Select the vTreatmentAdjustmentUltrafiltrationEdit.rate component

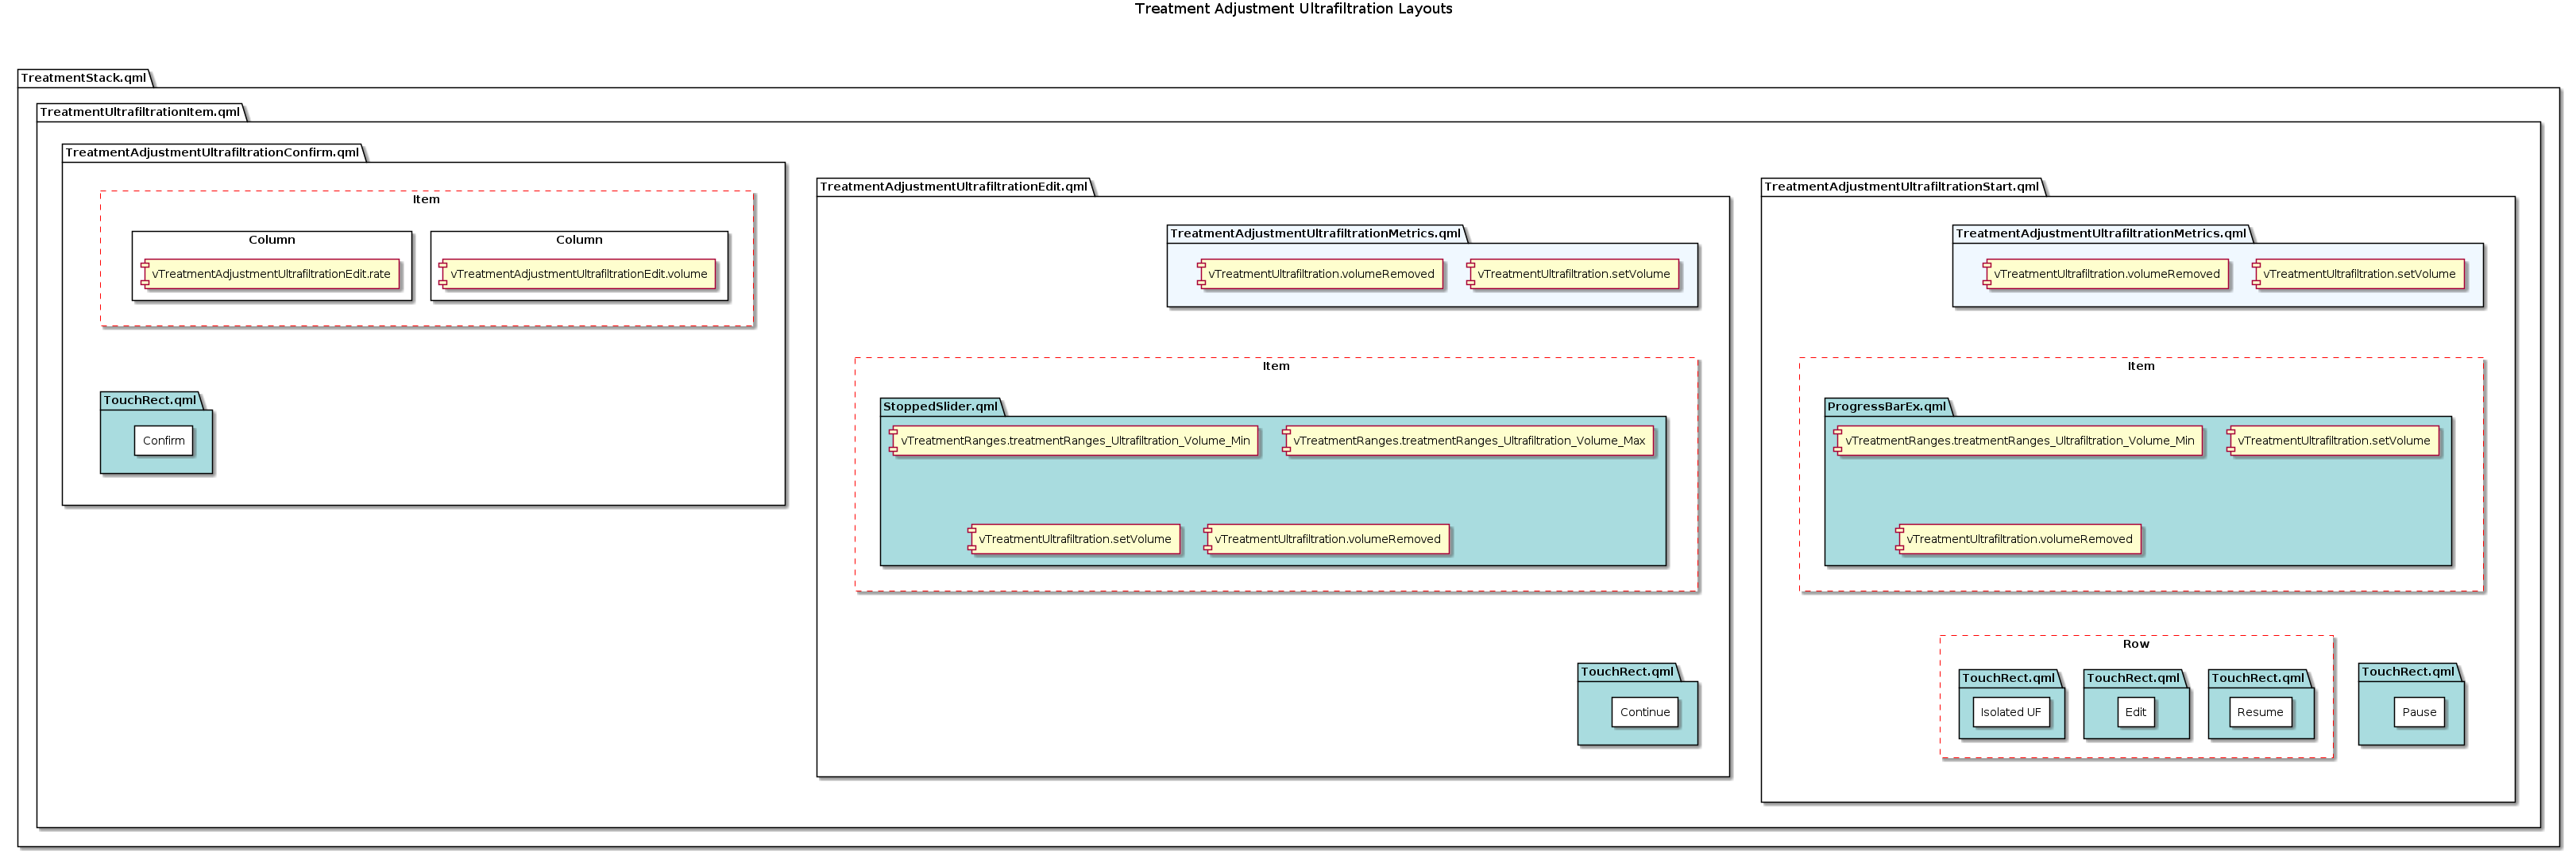[271, 274]
